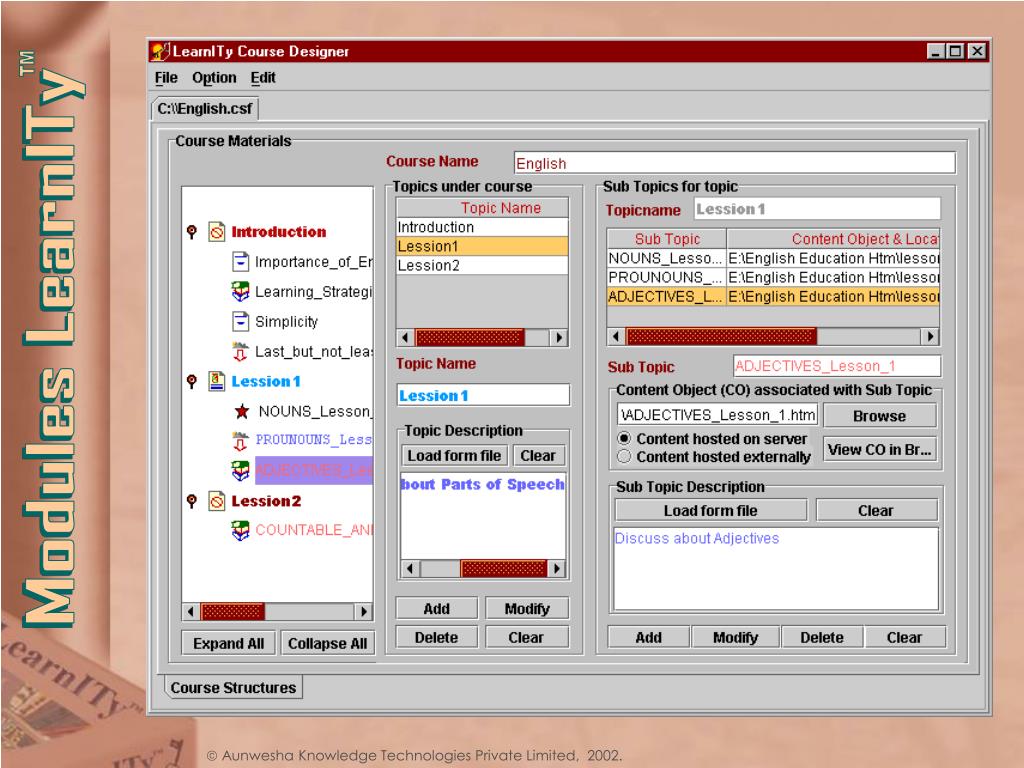Click the Importance_of_En document icon
Screen dimensions: 1024x768
click(240, 262)
